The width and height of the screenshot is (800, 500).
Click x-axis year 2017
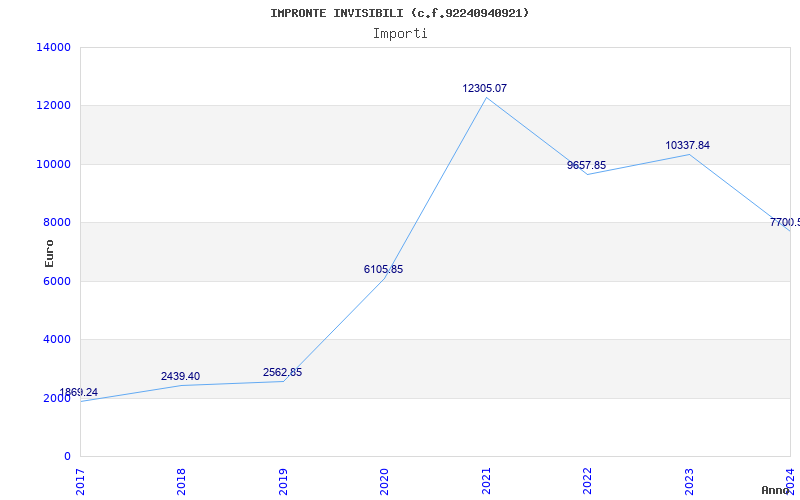coord(80,481)
